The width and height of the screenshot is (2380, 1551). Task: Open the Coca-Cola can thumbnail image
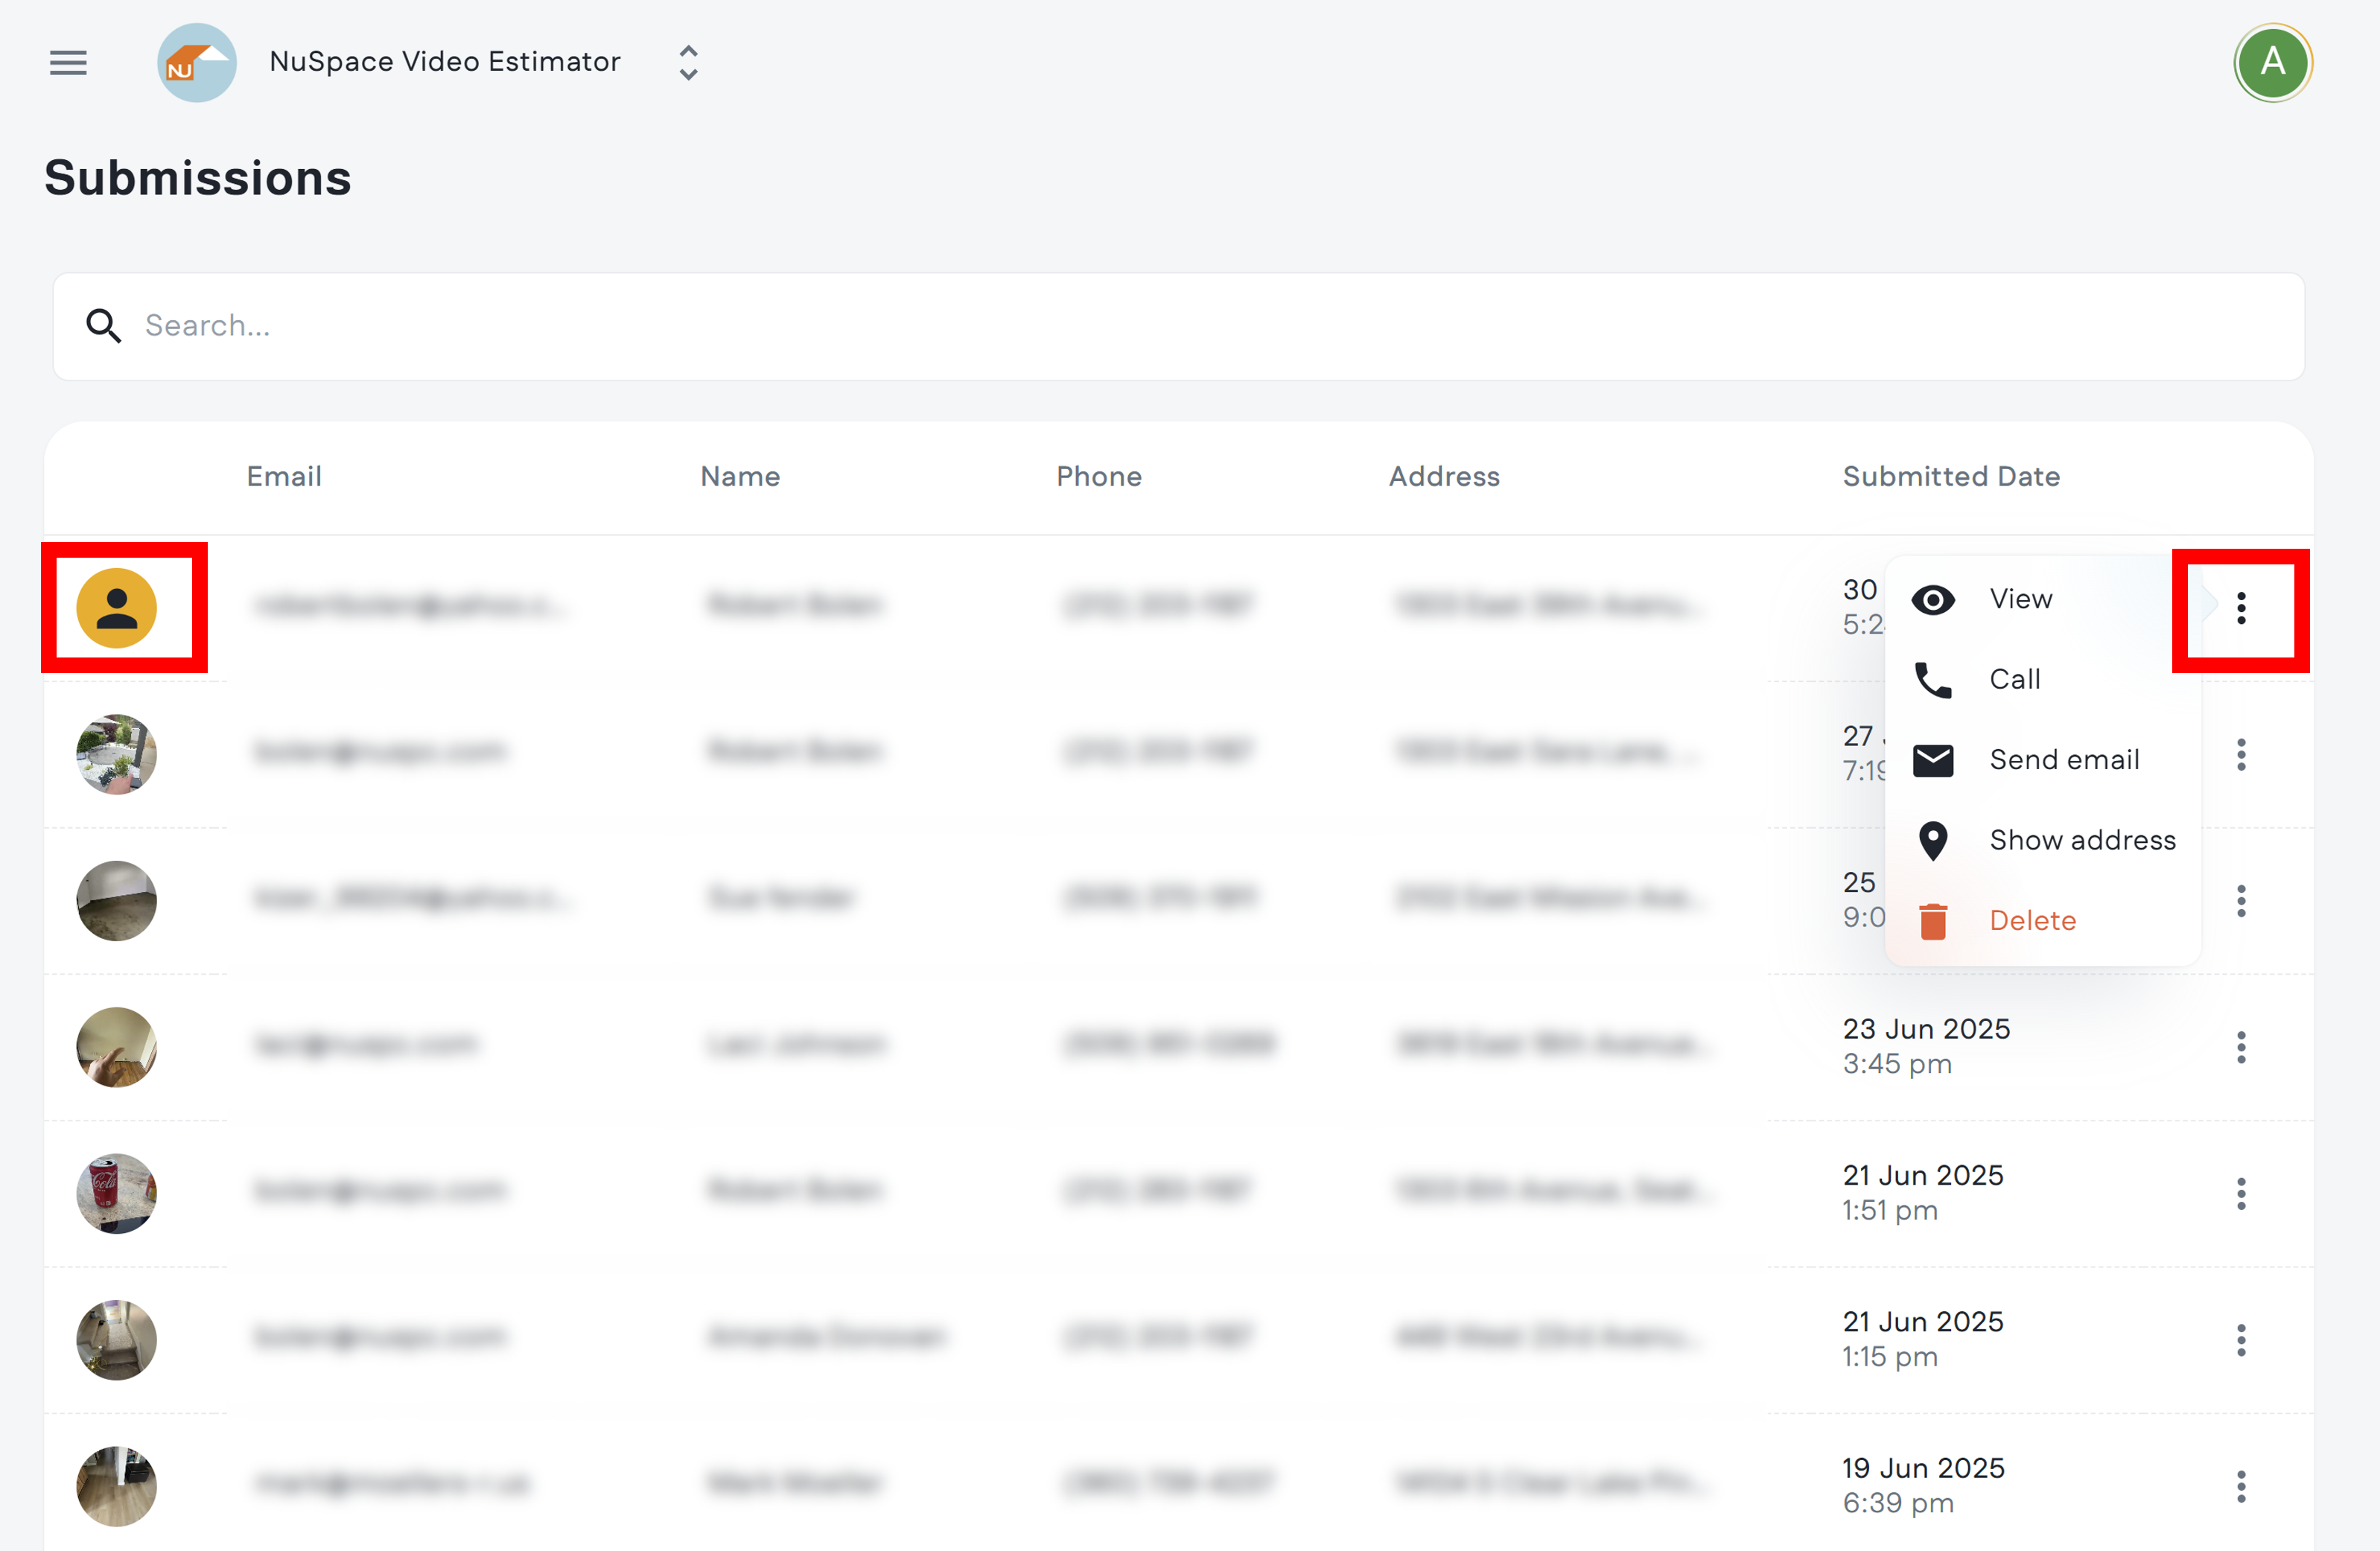coord(116,1193)
